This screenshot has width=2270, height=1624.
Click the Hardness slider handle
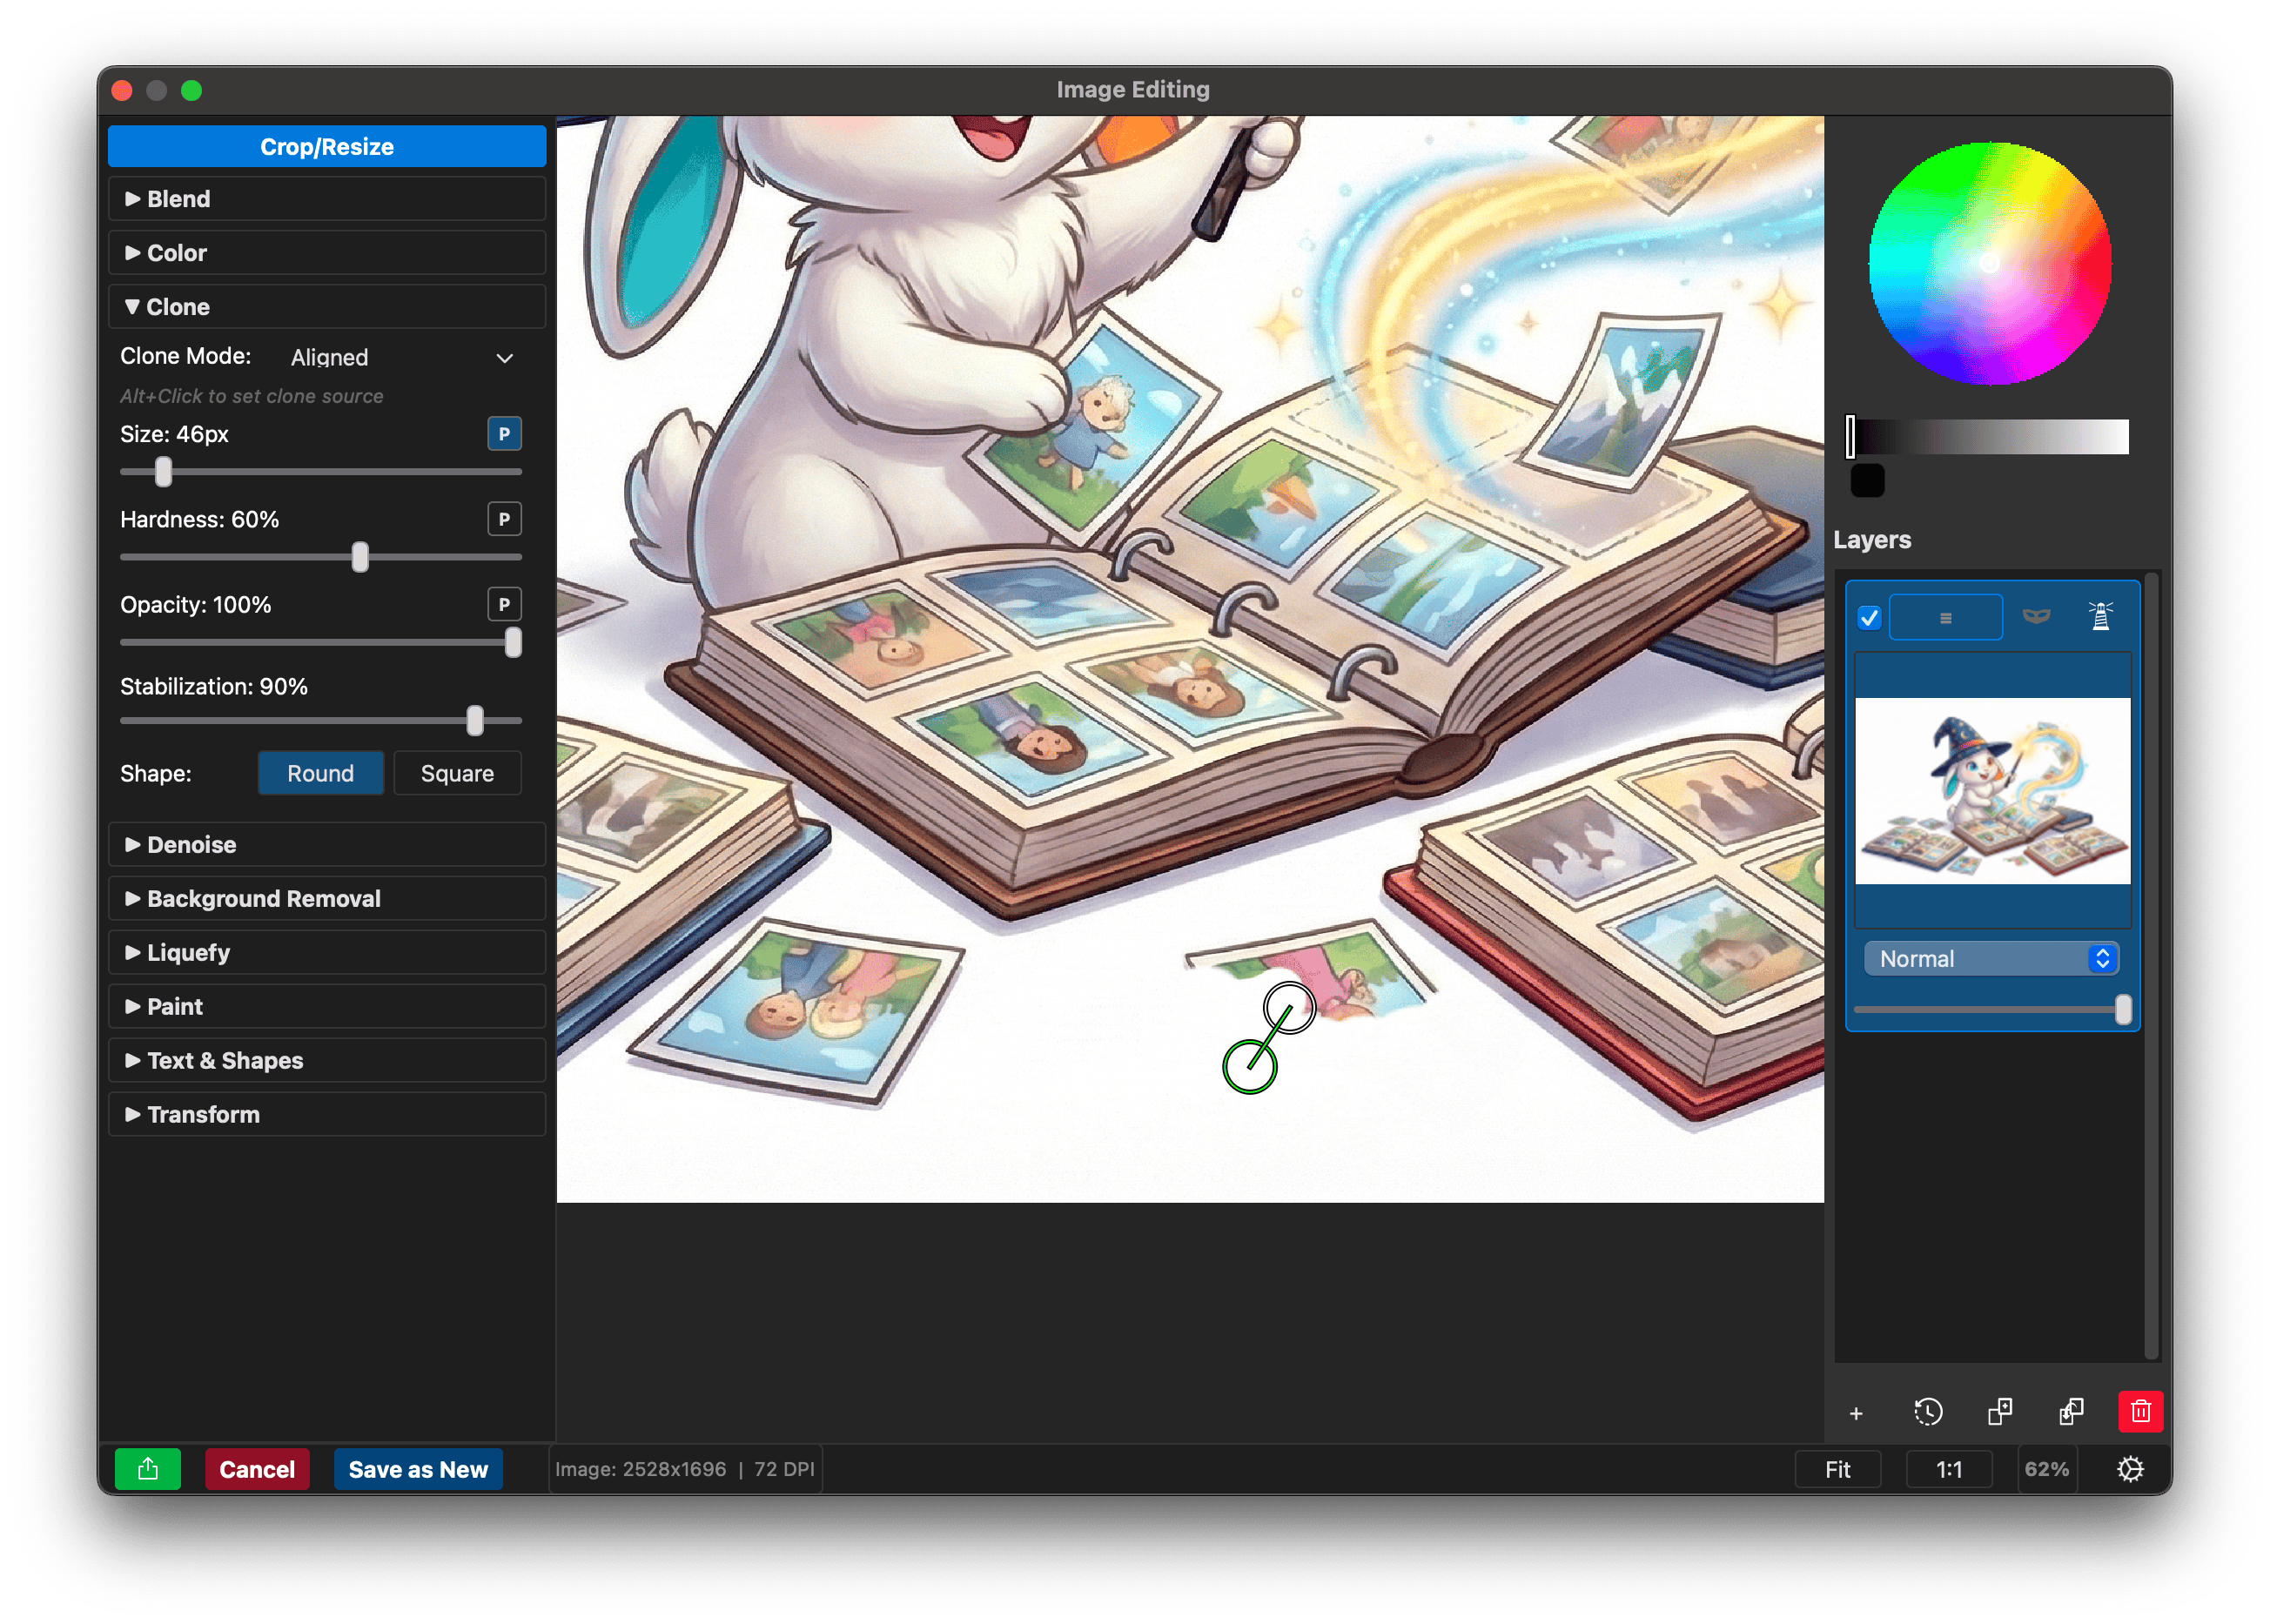point(360,557)
